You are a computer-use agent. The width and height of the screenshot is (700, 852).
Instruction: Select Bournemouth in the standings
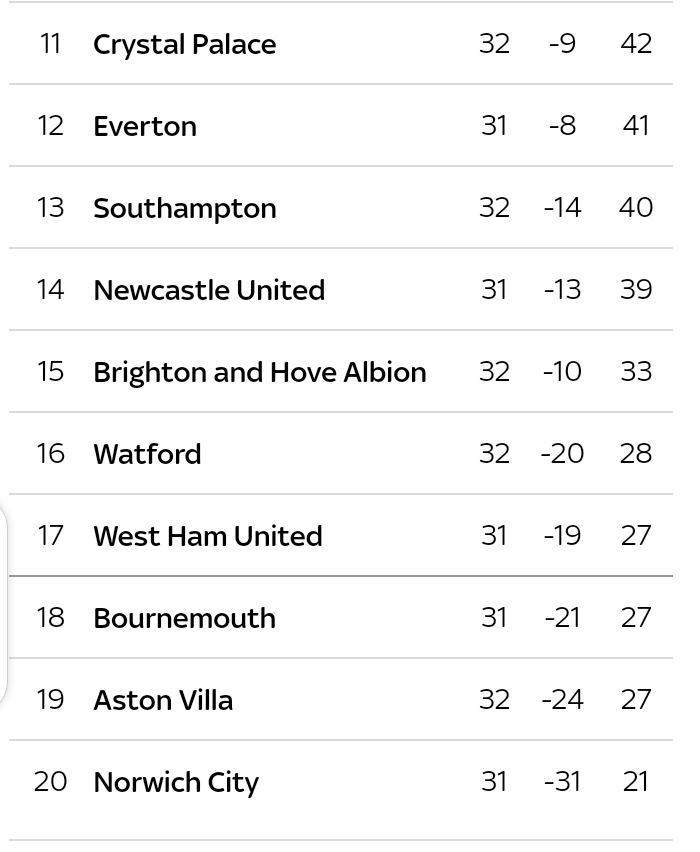[x=184, y=618]
